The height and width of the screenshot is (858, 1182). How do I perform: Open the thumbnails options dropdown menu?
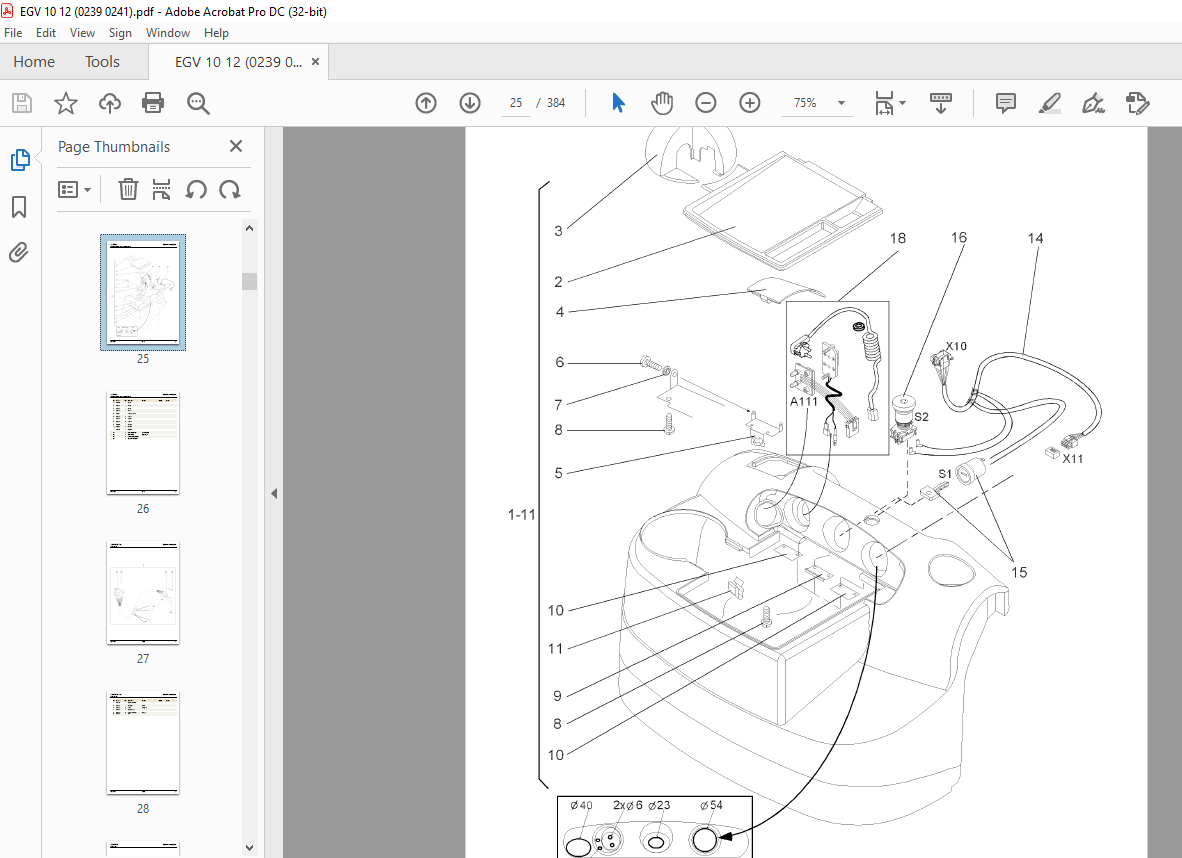pos(75,189)
